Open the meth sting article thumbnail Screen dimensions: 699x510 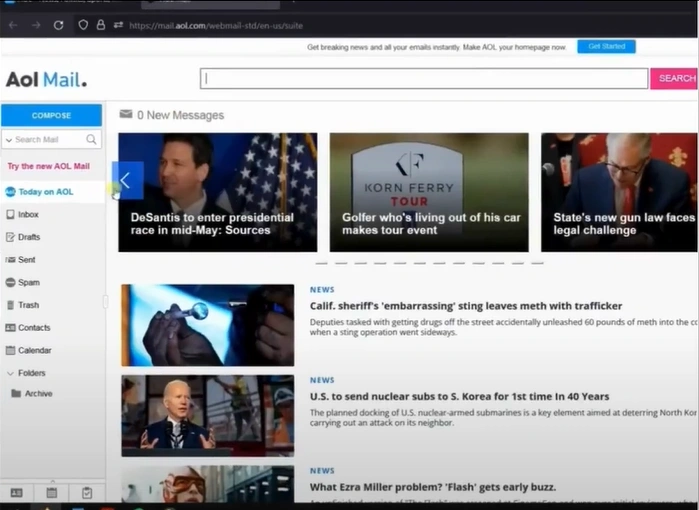pos(208,325)
